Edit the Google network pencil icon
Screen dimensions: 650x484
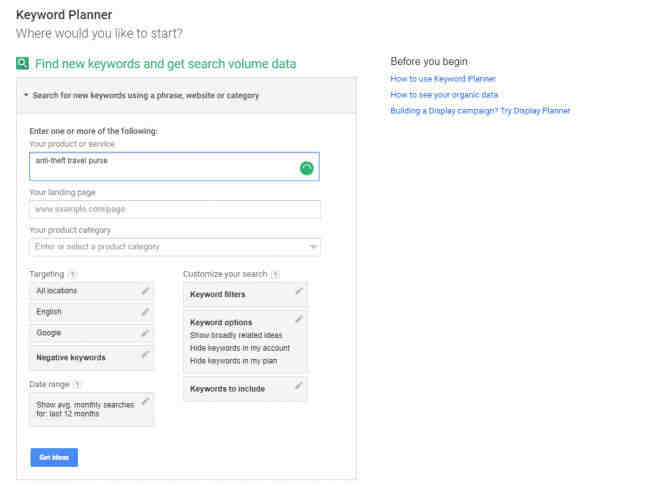tap(145, 333)
